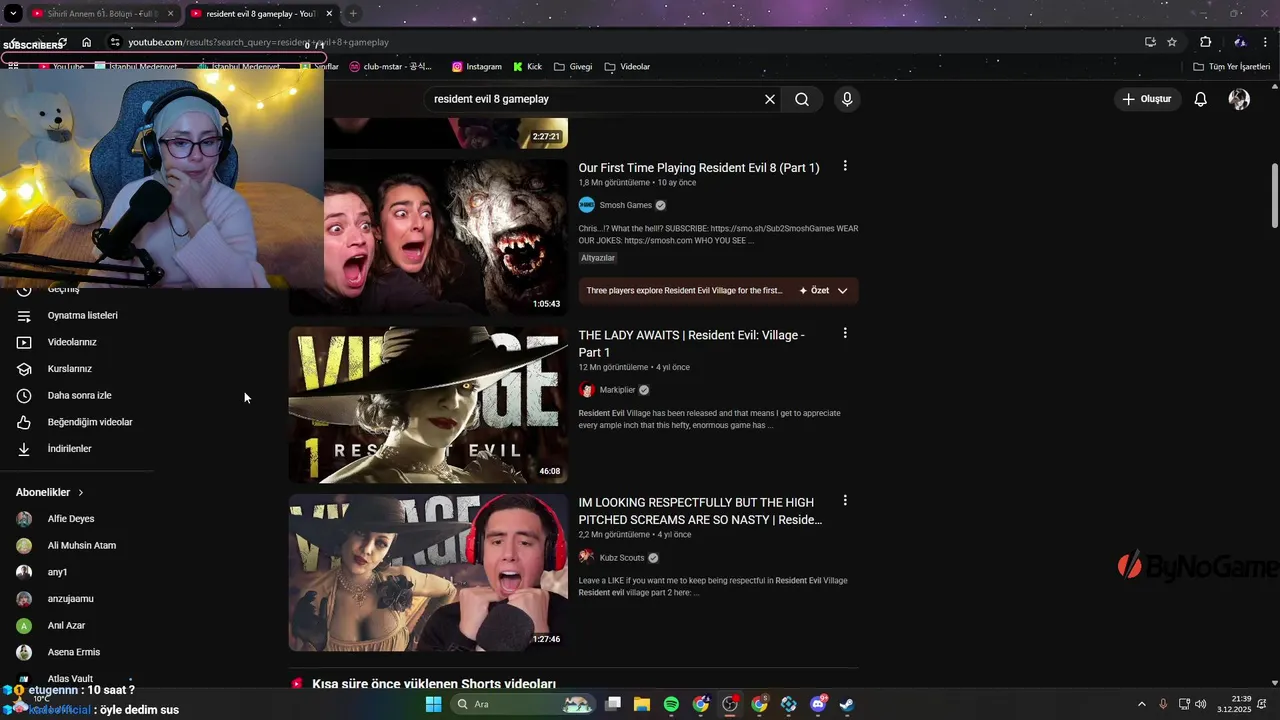Image resolution: width=1280 pixels, height=720 pixels.
Task: Expand the Abonelikler subscriptions section
Action: point(50,492)
